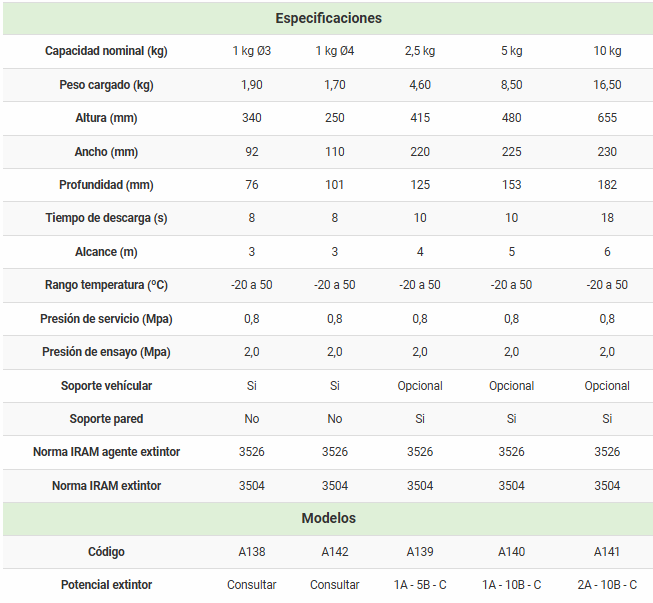The height and width of the screenshot is (603, 653).
Task: Click the Rango temperatura (ºC) label
Action: (x=106, y=285)
